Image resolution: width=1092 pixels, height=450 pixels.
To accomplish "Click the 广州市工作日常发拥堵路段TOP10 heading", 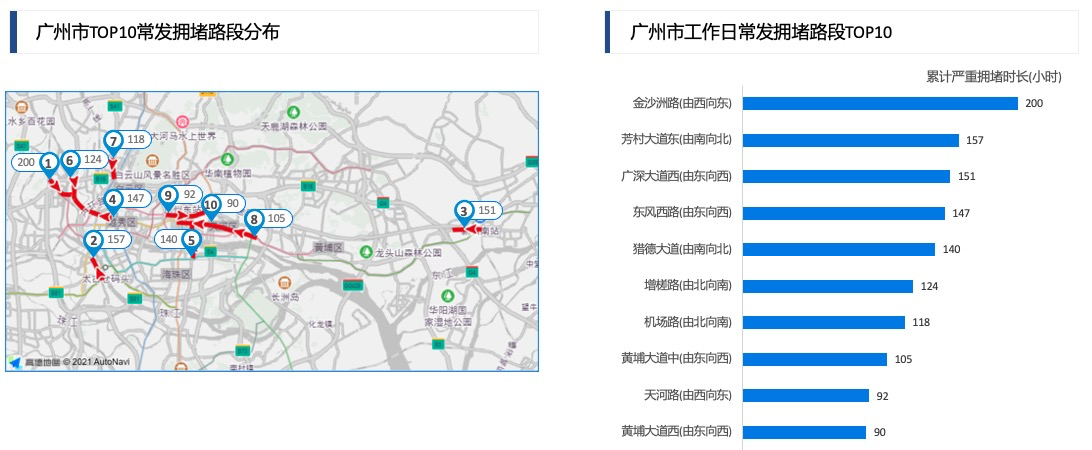I will (x=761, y=32).
